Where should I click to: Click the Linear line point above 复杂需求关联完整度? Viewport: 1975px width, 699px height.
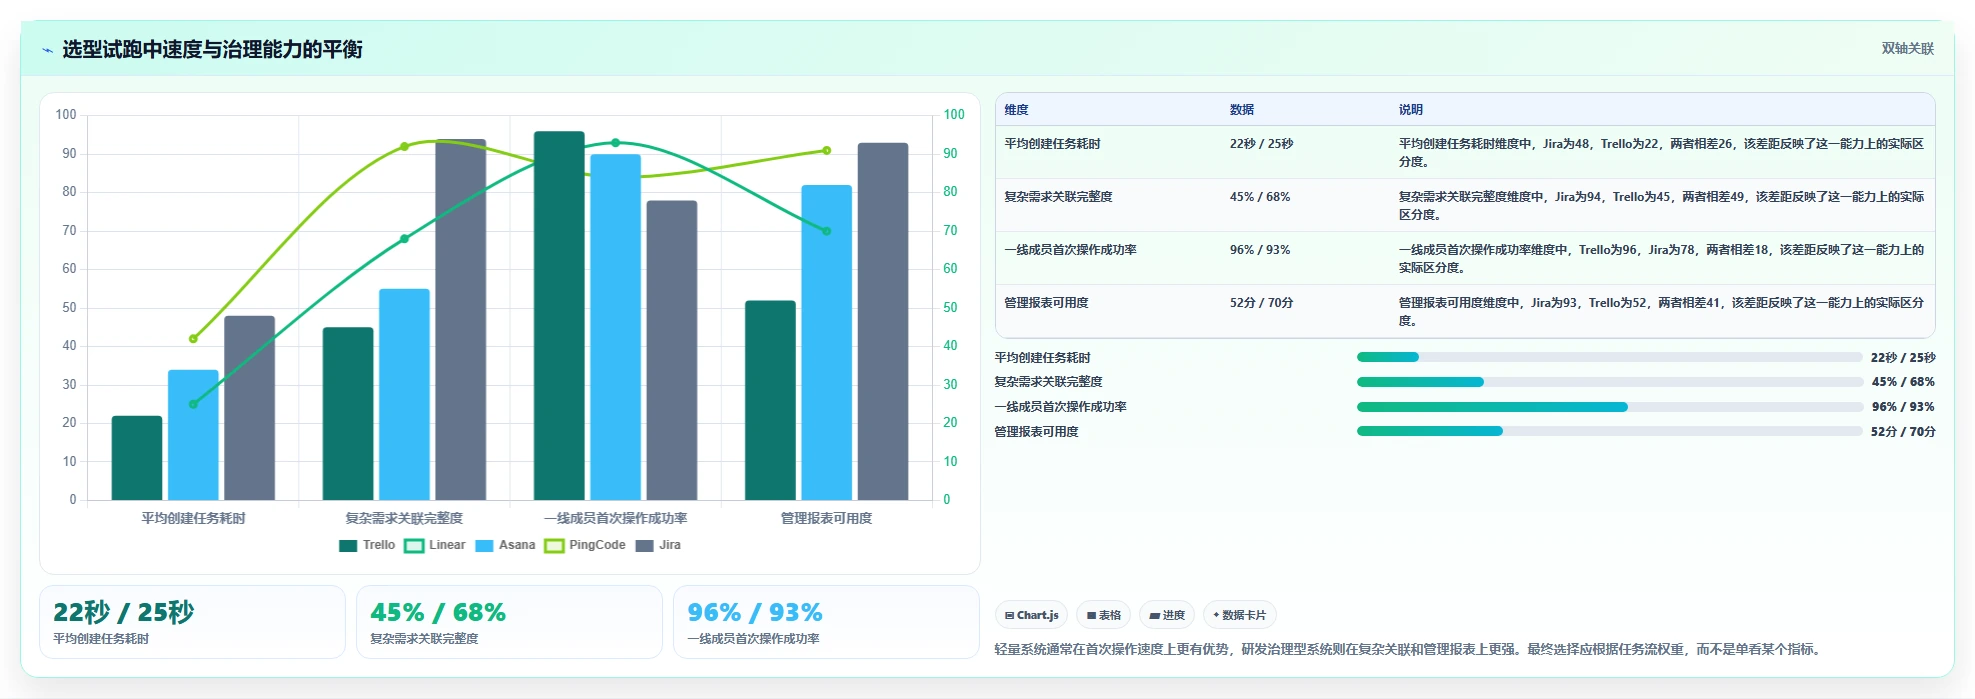(404, 239)
